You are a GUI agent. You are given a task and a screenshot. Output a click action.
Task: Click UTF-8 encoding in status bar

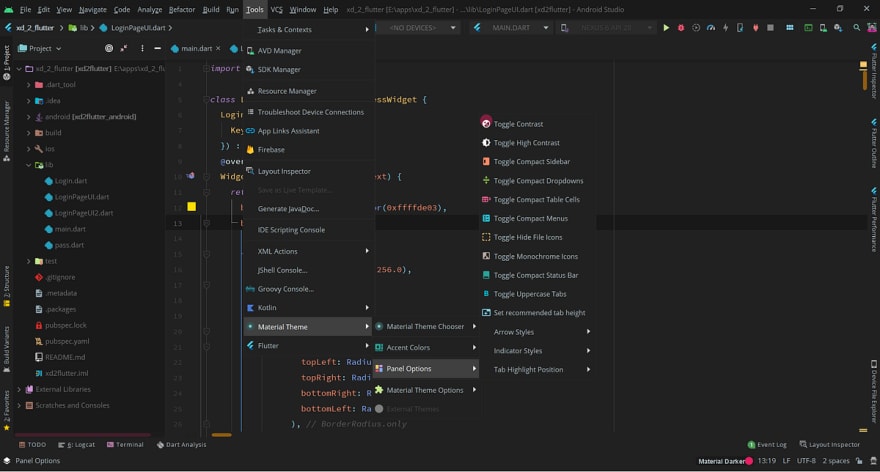pos(806,461)
